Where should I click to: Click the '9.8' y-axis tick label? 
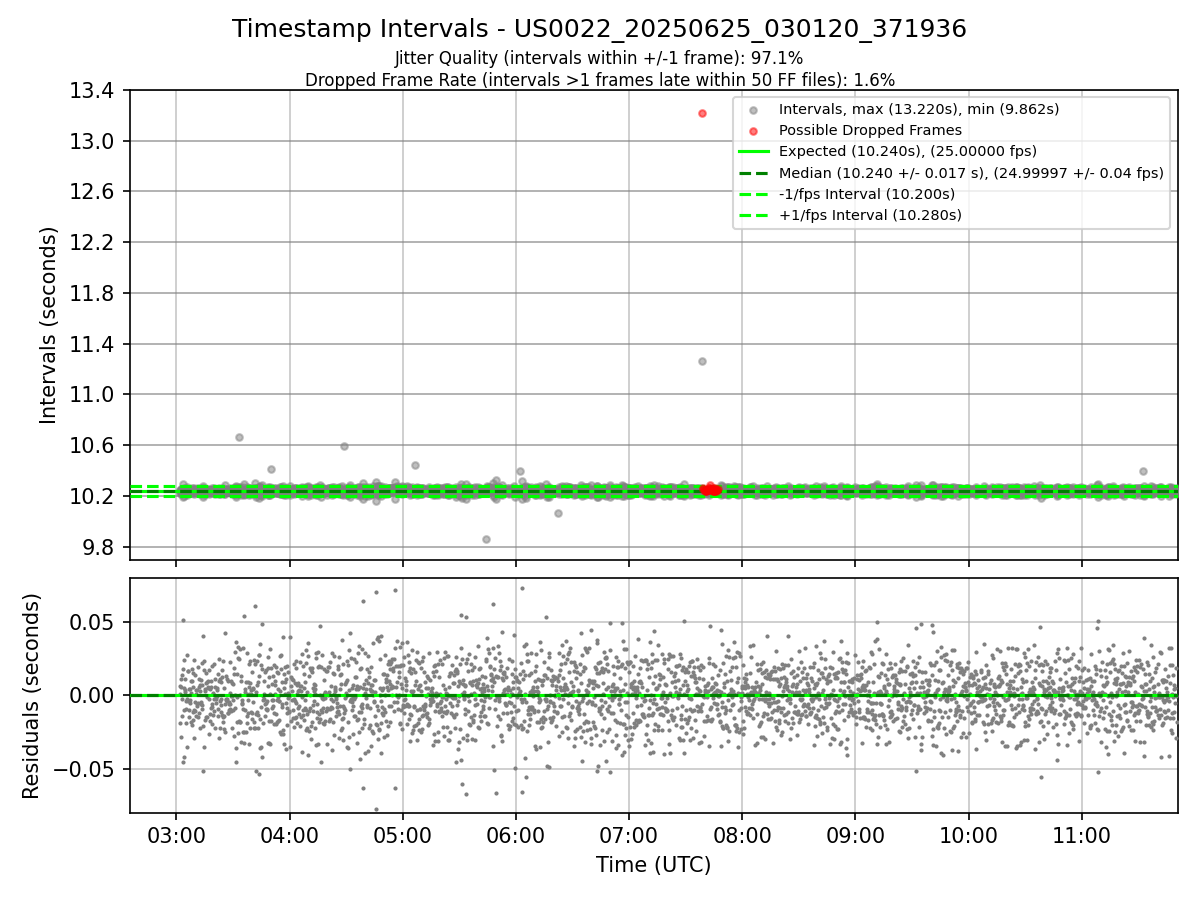tap(101, 547)
